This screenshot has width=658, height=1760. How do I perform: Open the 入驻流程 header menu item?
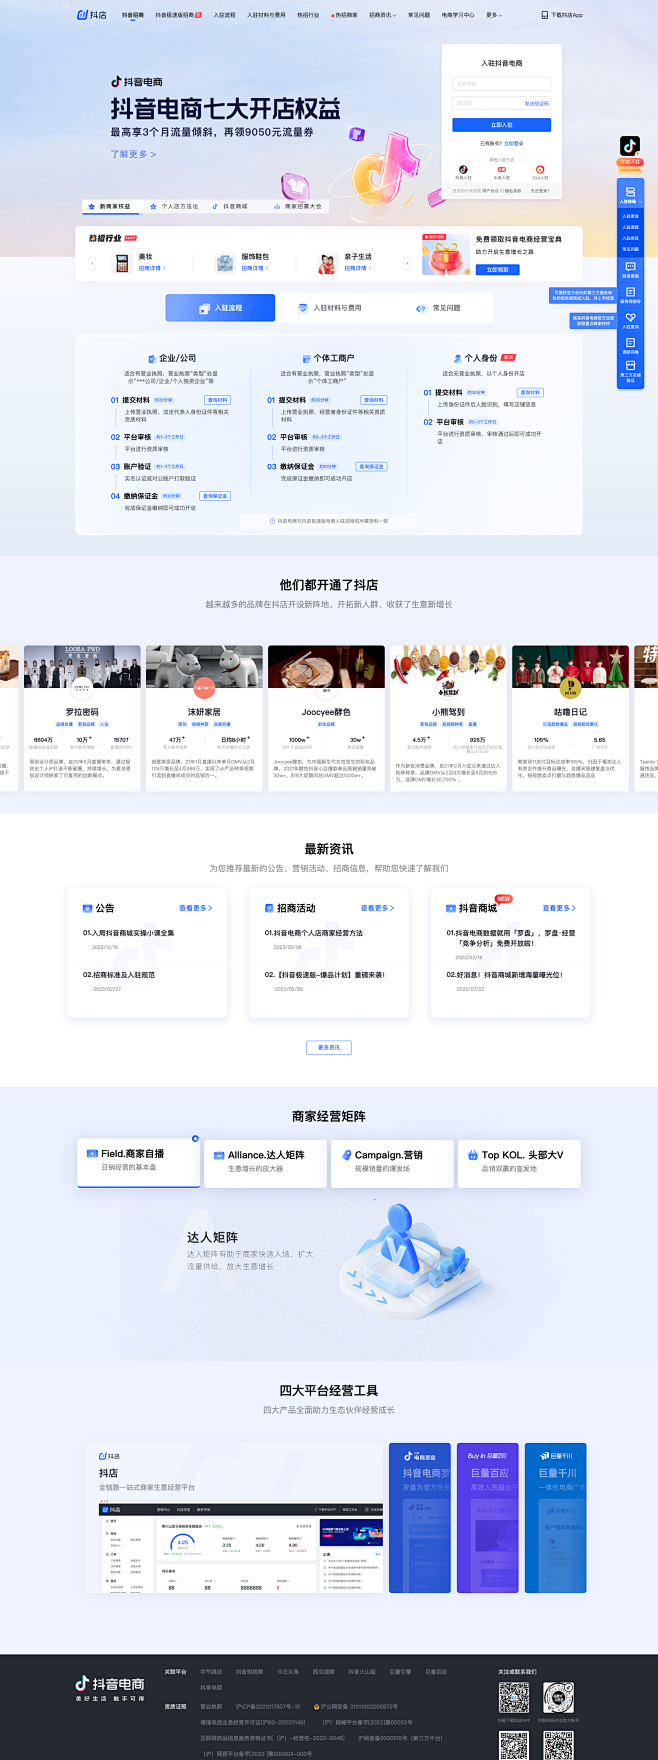point(224,15)
